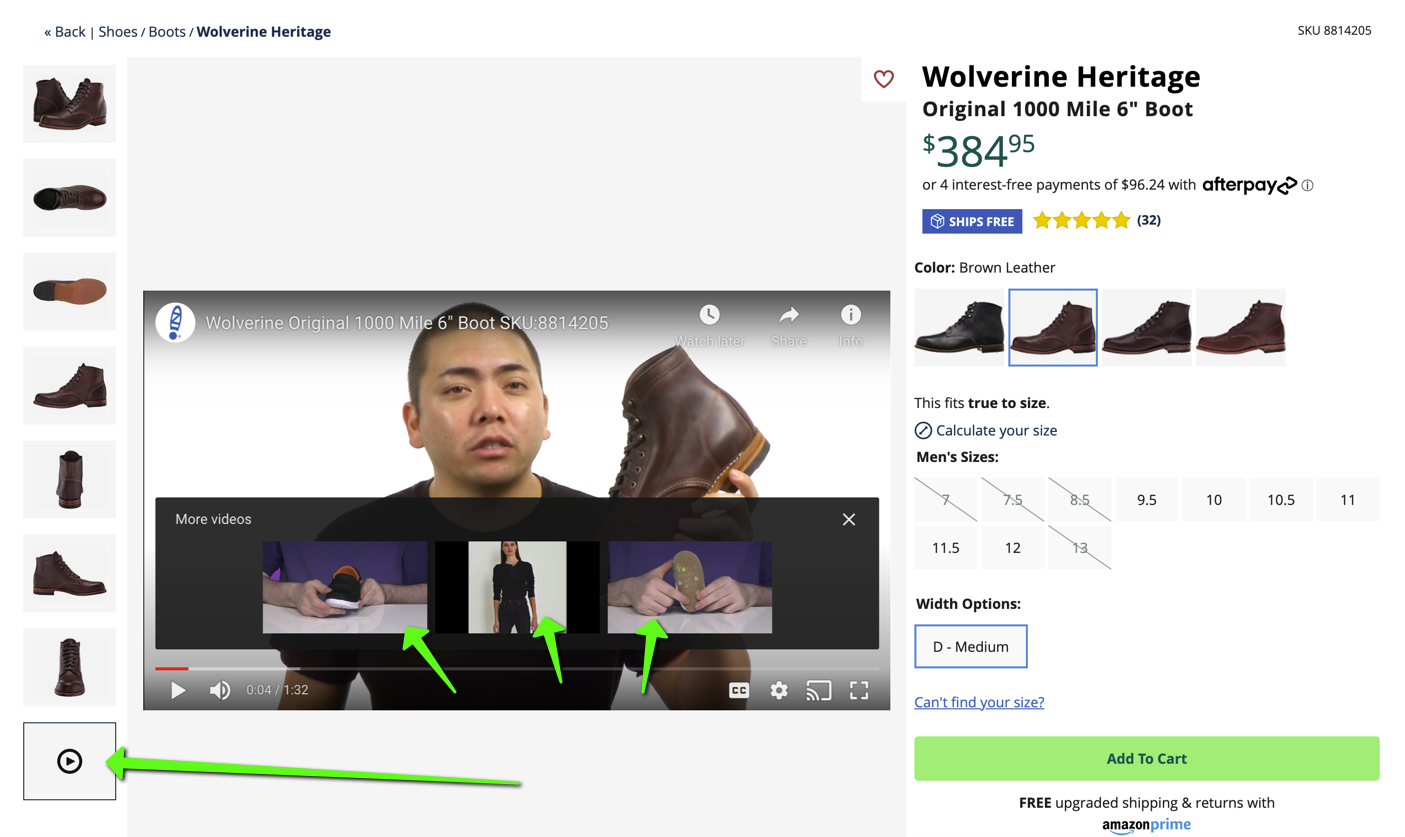The height and width of the screenshot is (837, 1405).
Task: Open video settings gear icon
Action: click(x=779, y=690)
